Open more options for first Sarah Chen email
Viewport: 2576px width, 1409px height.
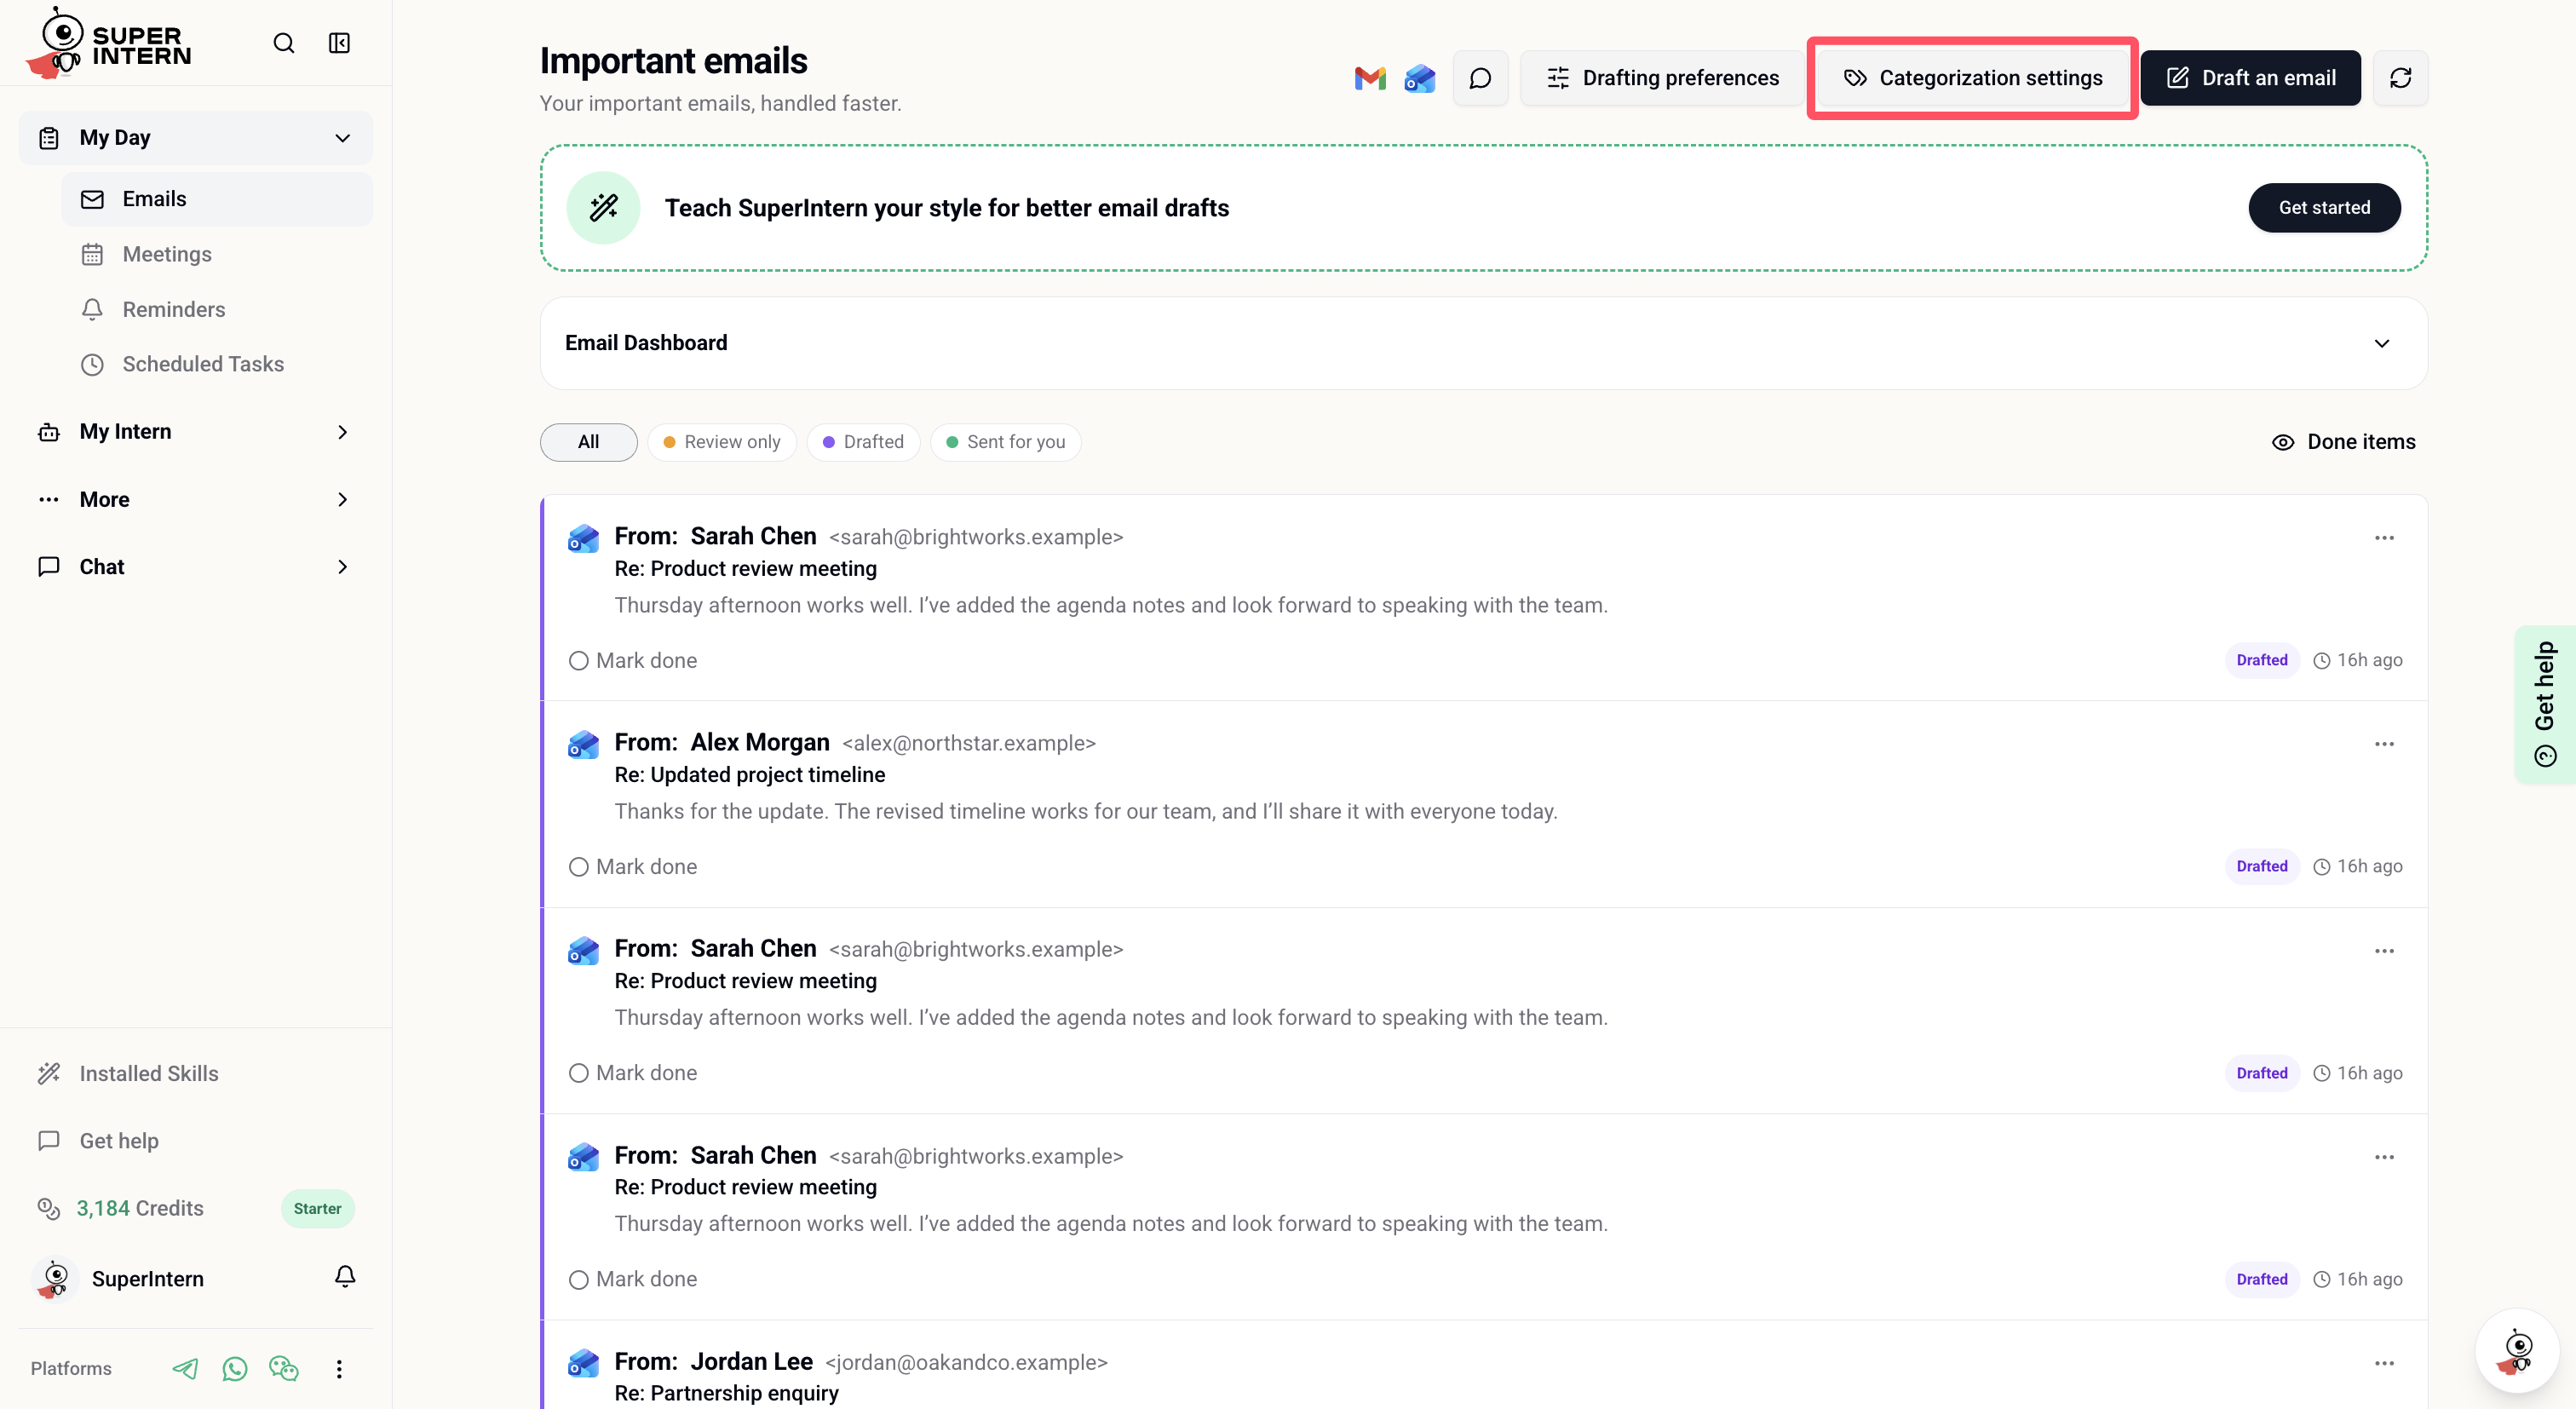pyautogui.click(x=2384, y=538)
